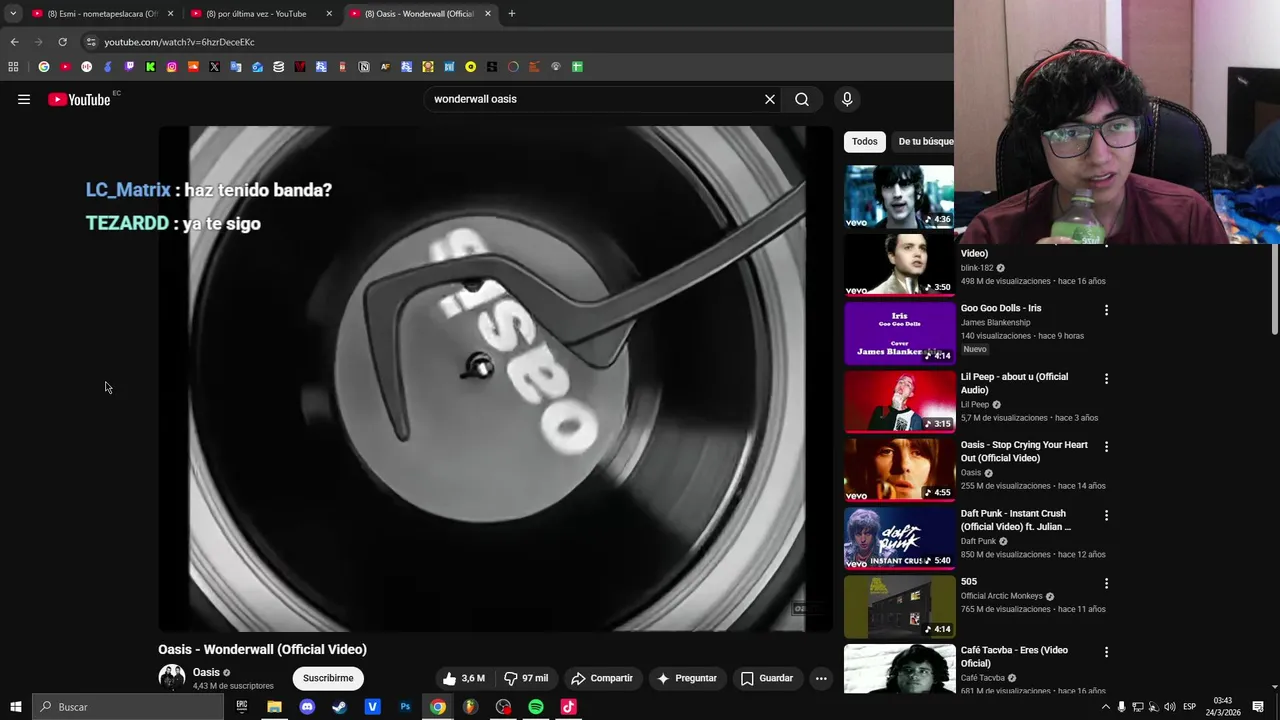Open a new browser tab
This screenshot has height=720, width=1280.
[512, 14]
